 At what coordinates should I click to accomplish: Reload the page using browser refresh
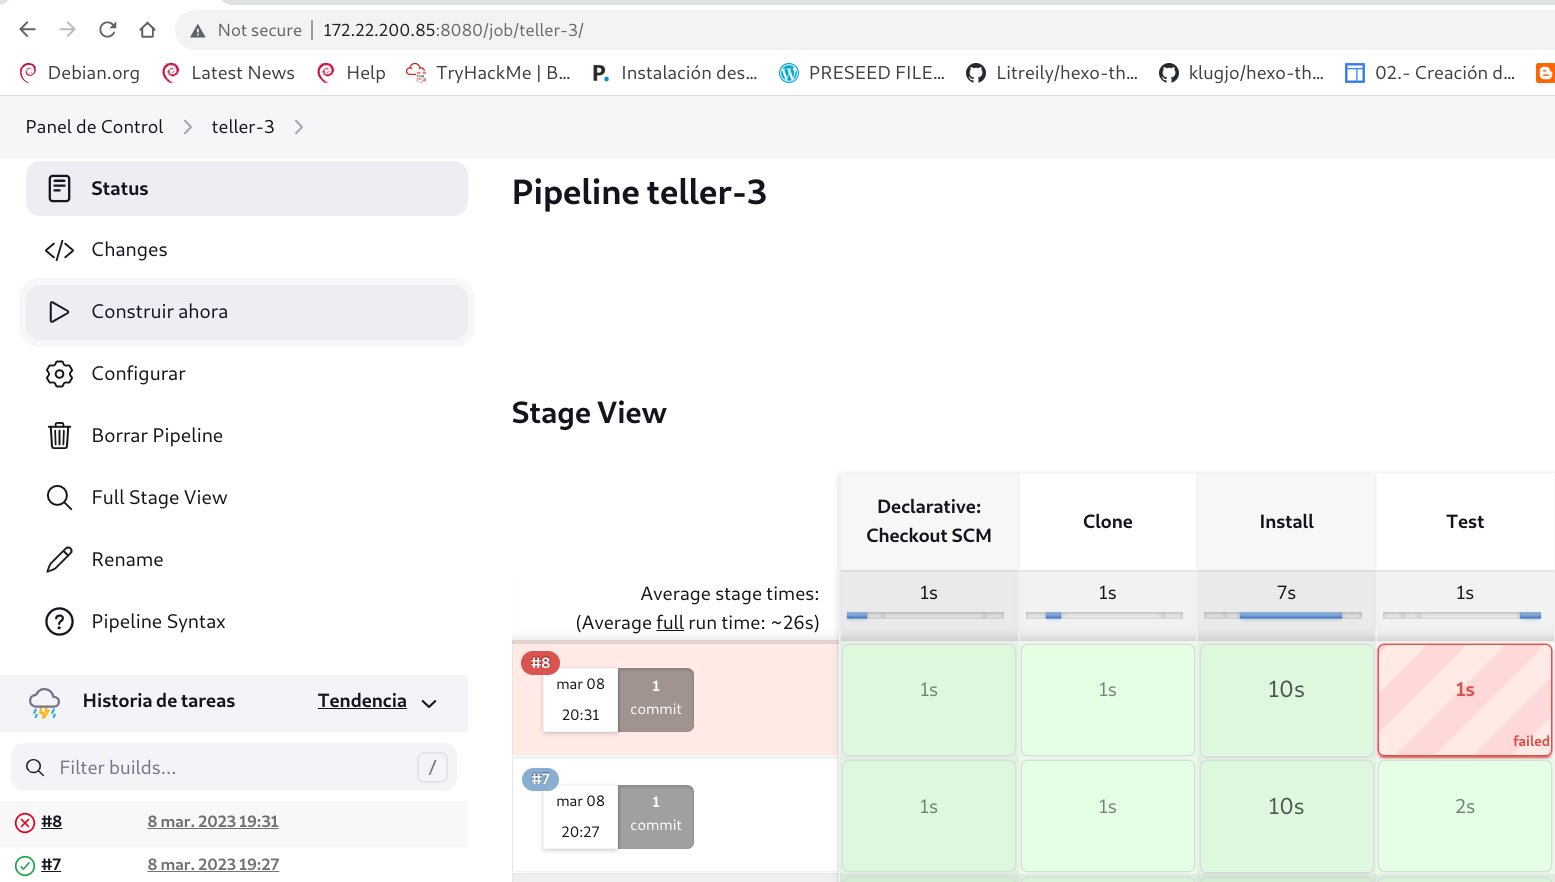pyautogui.click(x=108, y=30)
